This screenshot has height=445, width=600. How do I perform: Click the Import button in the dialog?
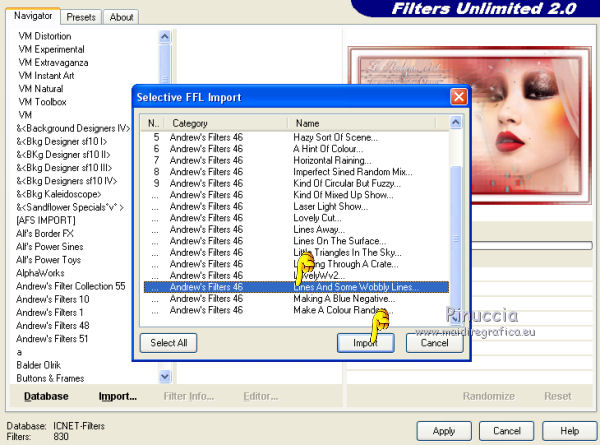pyautogui.click(x=365, y=343)
